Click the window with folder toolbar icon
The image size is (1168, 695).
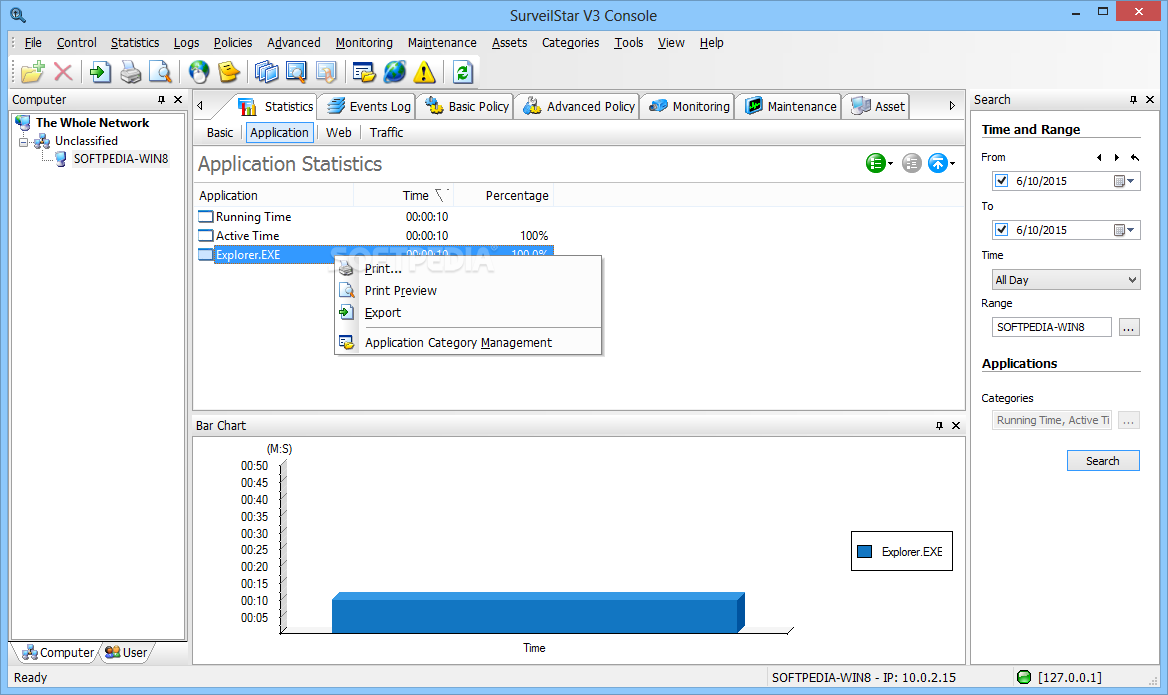pos(364,72)
